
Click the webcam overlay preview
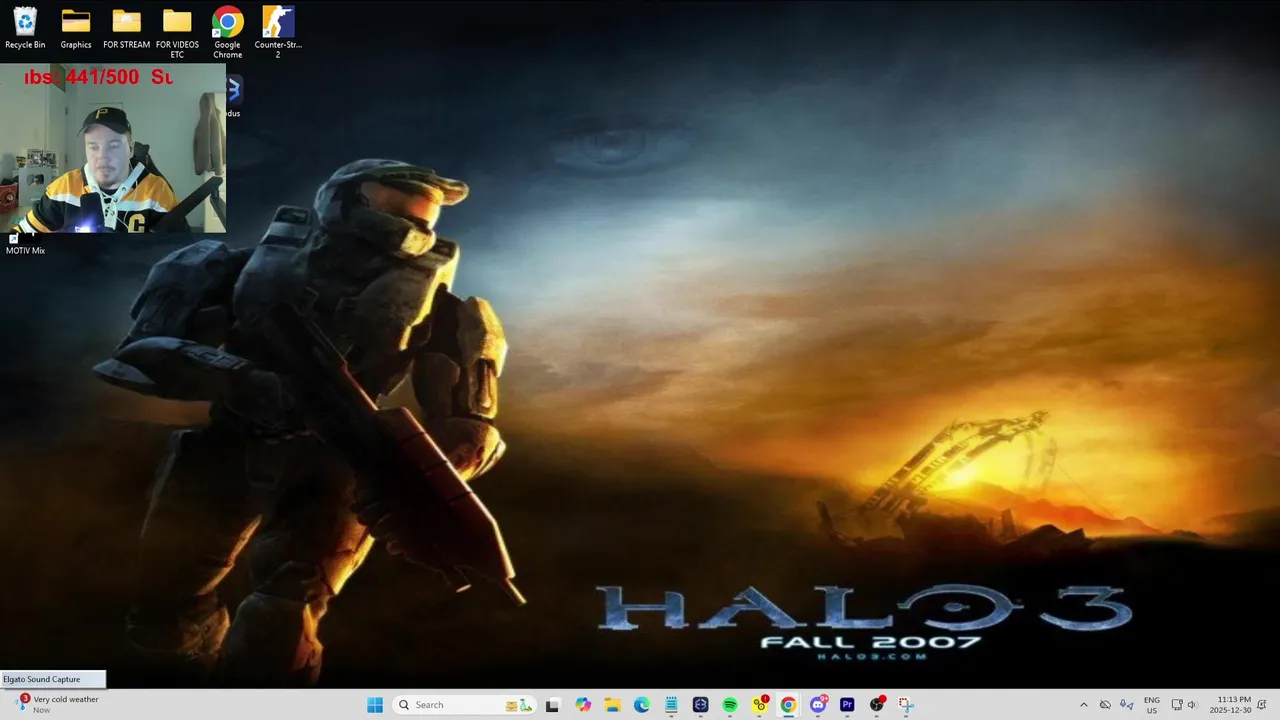[x=113, y=148]
